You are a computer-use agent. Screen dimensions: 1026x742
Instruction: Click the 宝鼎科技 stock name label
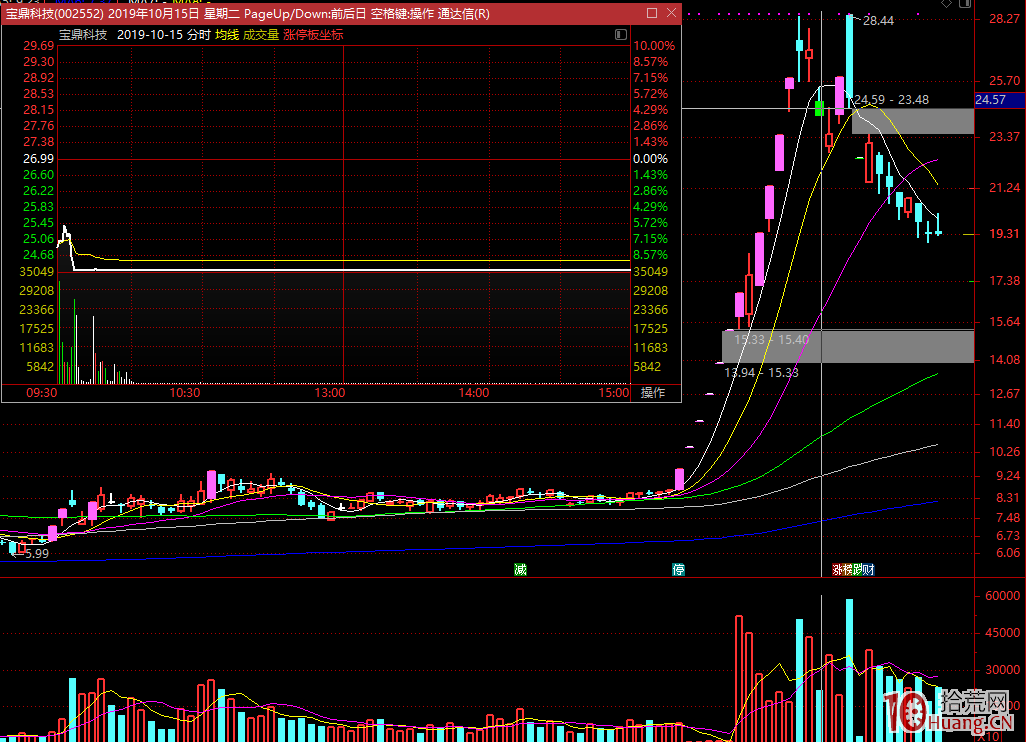82,34
